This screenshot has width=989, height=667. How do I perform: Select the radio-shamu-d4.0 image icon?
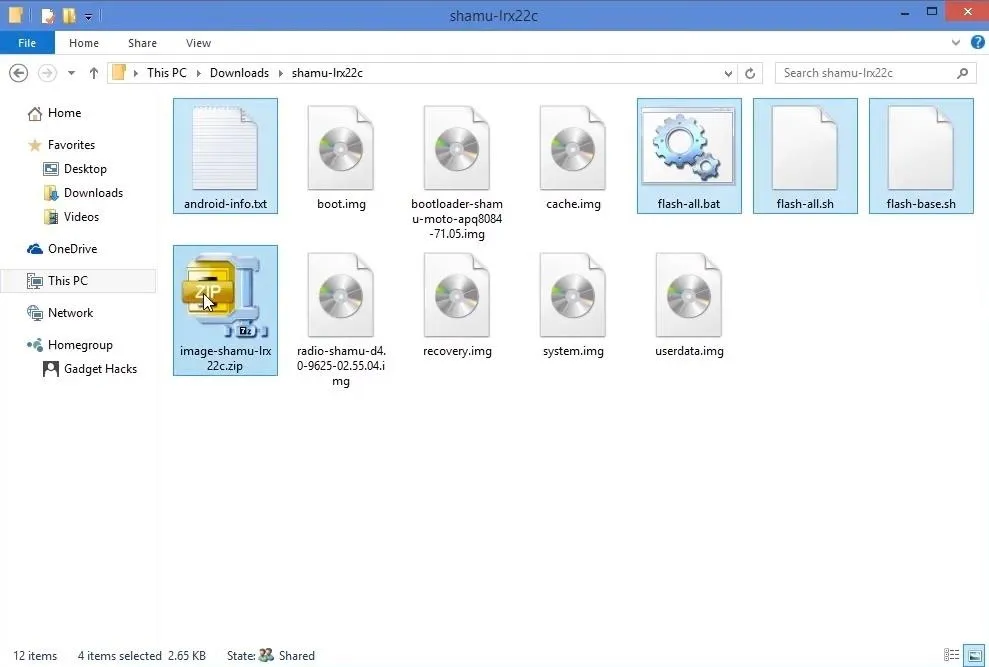pos(341,295)
